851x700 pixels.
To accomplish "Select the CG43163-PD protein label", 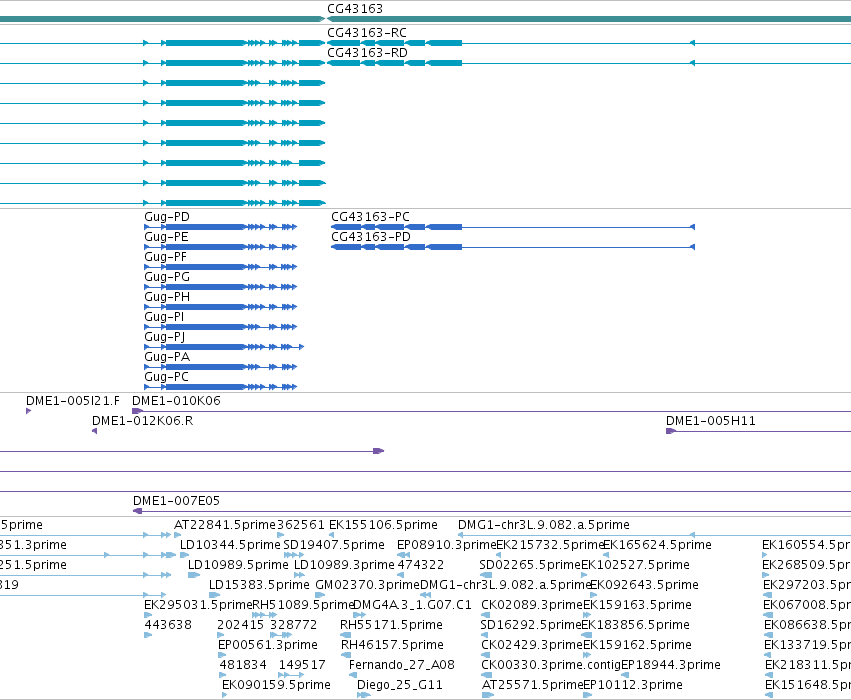I will [x=371, y=237].
